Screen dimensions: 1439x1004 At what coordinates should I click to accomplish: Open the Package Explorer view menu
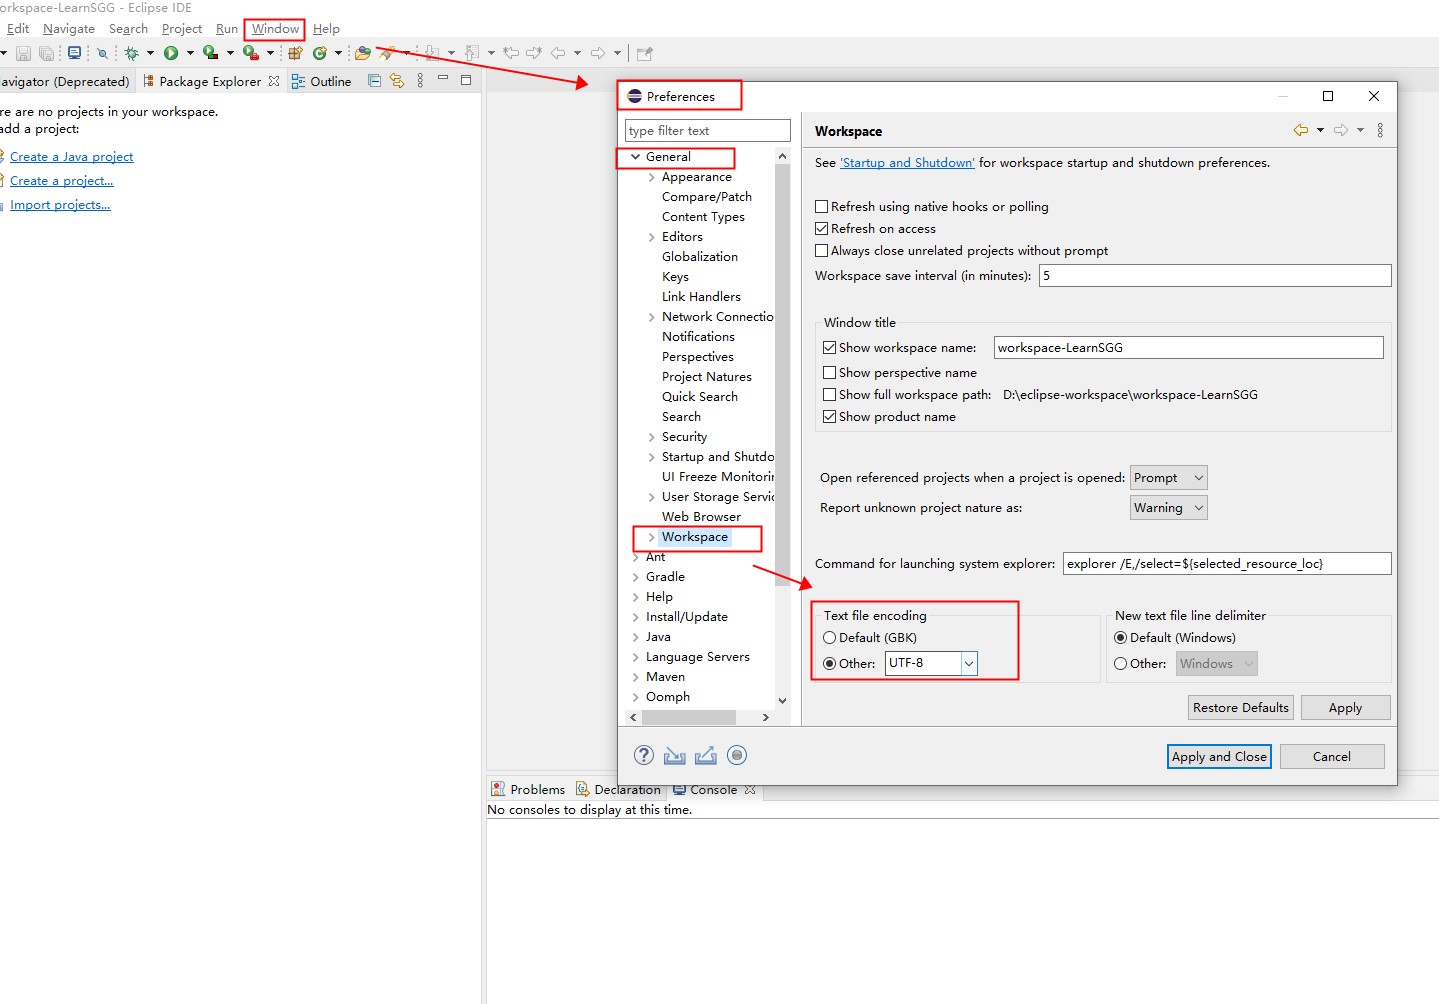[420, 81]
